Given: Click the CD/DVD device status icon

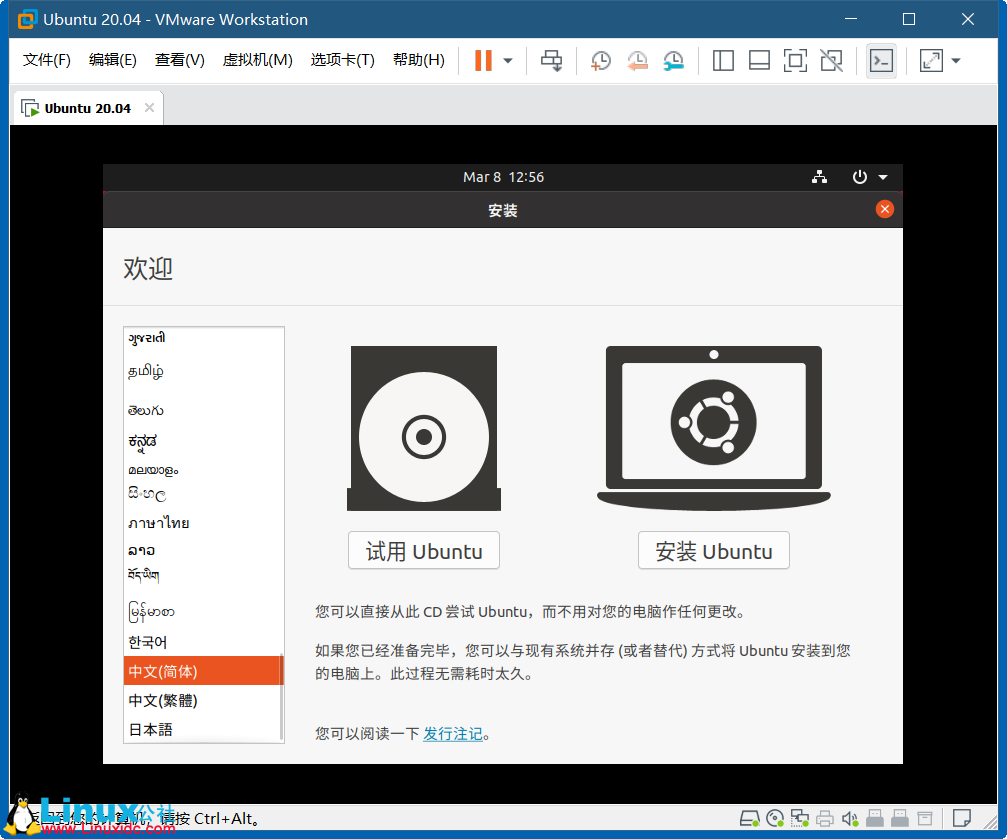Looking at the screenshot, I should pos(774,818).
